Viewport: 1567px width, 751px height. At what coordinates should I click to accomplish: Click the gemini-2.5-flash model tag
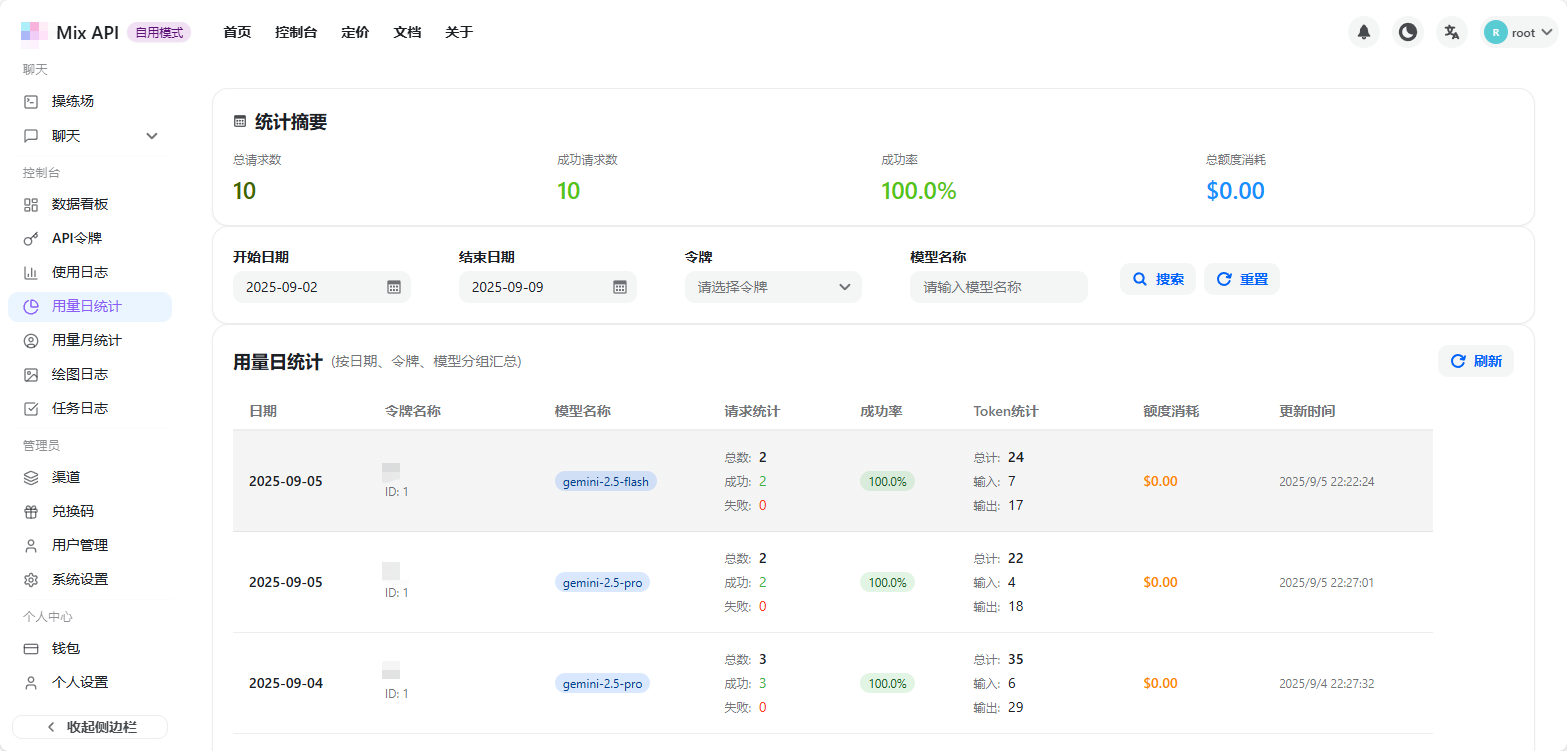click(x=605, y=481)
